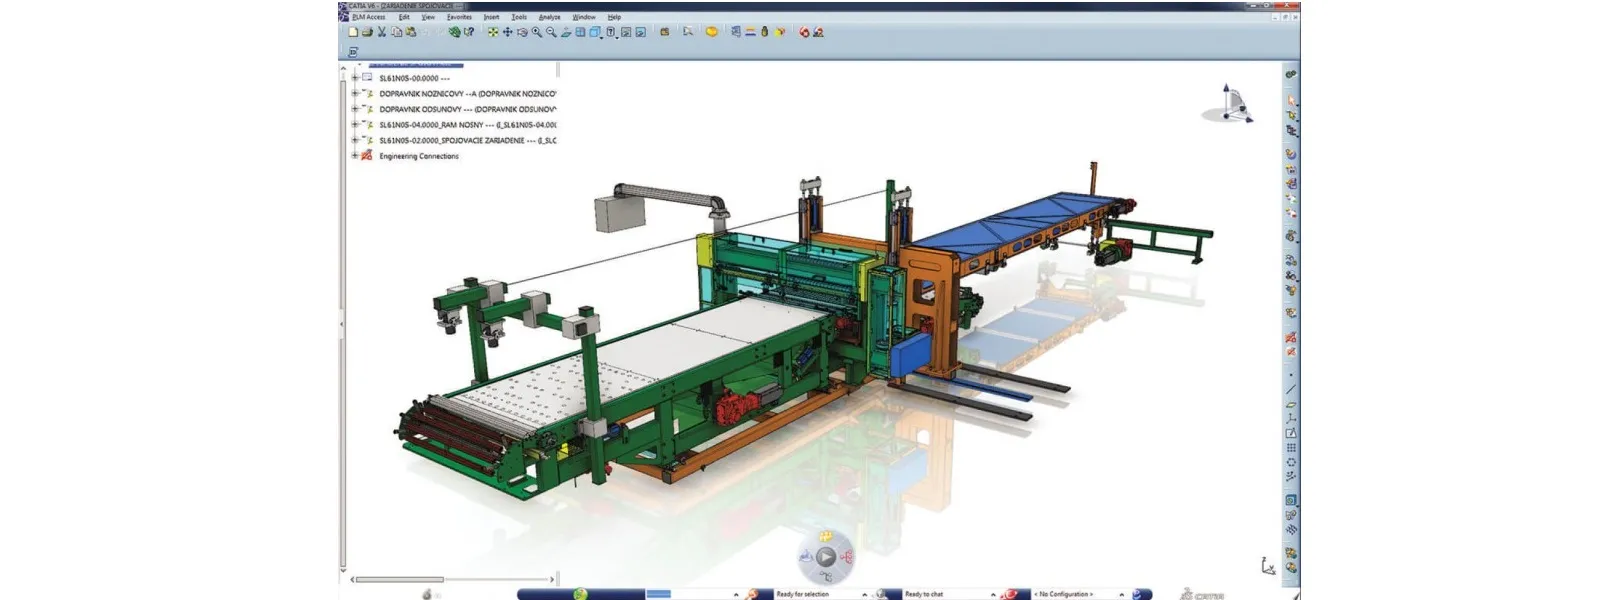Open the Edit menu

click(x=404, y=17)
